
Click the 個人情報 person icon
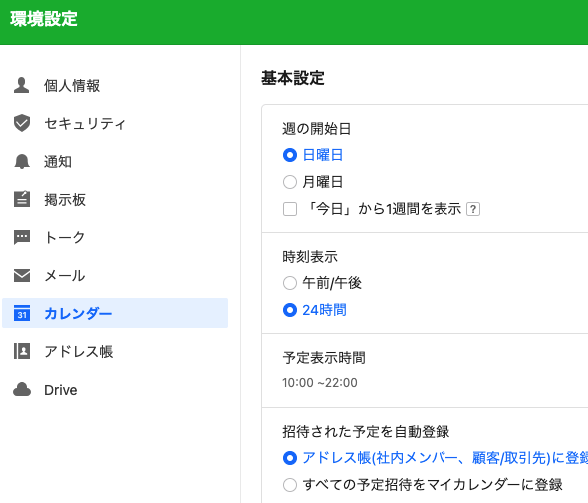click(x=21, y=85)
